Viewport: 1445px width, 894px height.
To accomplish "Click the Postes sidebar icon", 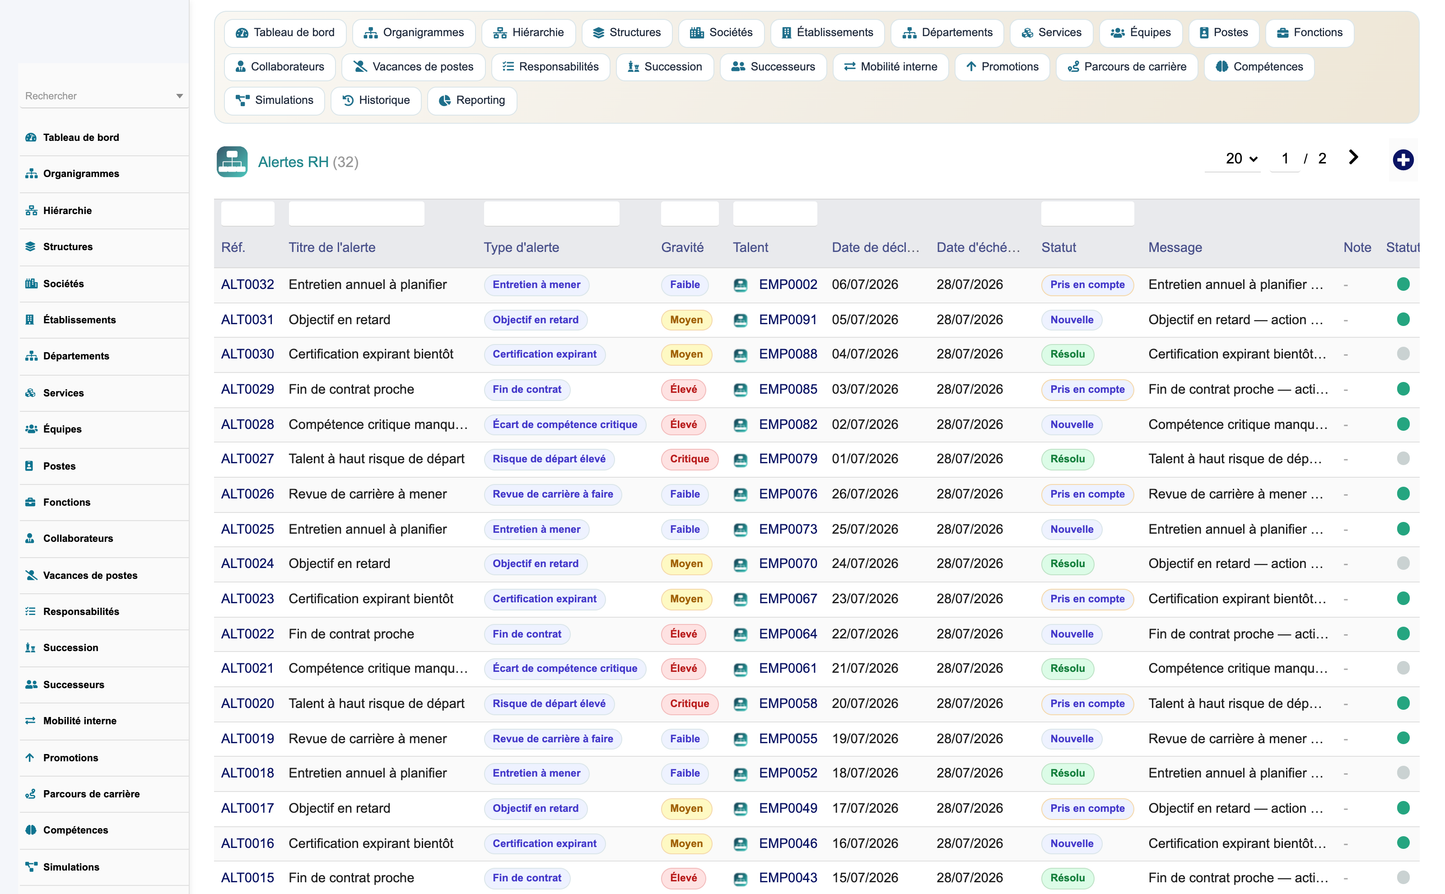I will point(31,466).
